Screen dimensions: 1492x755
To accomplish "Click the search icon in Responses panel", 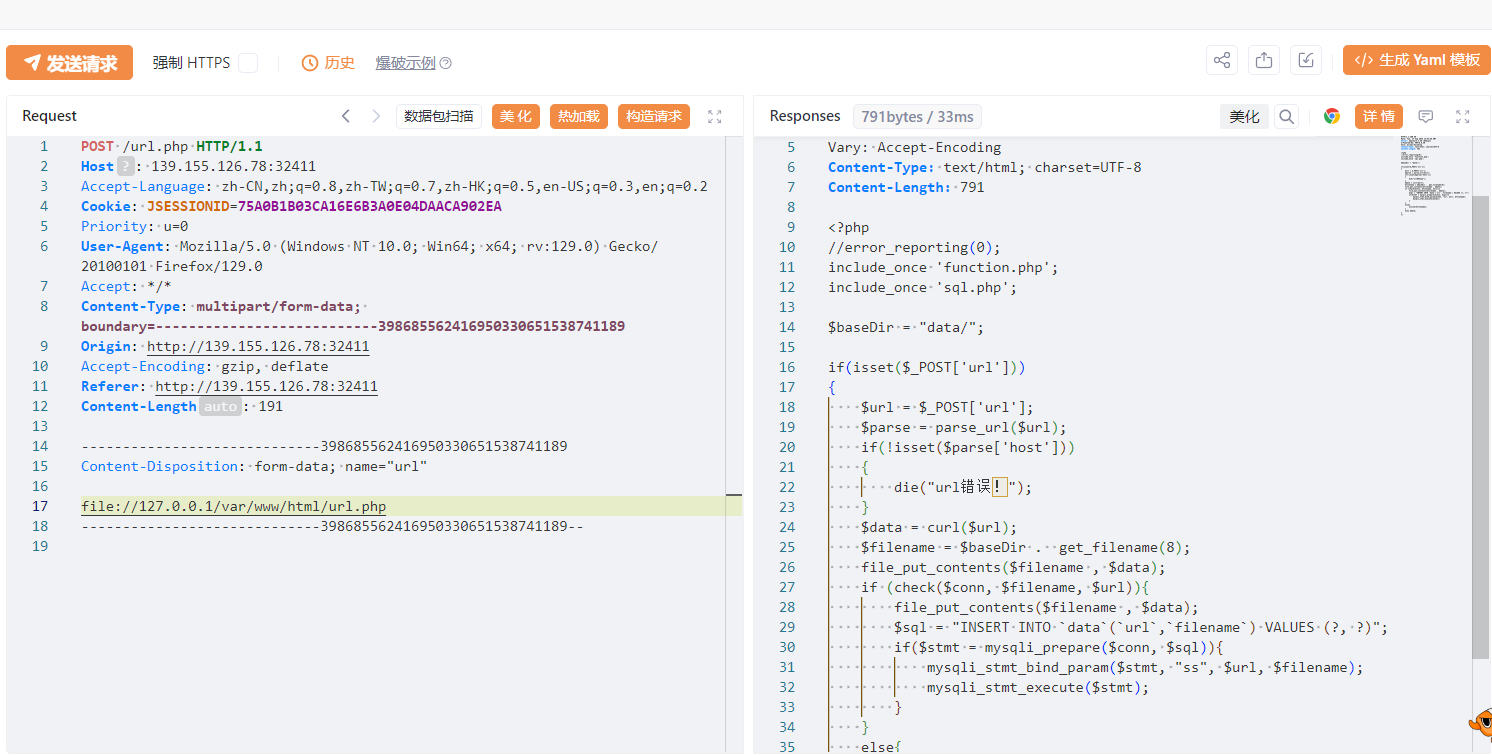I will 1287,116.
